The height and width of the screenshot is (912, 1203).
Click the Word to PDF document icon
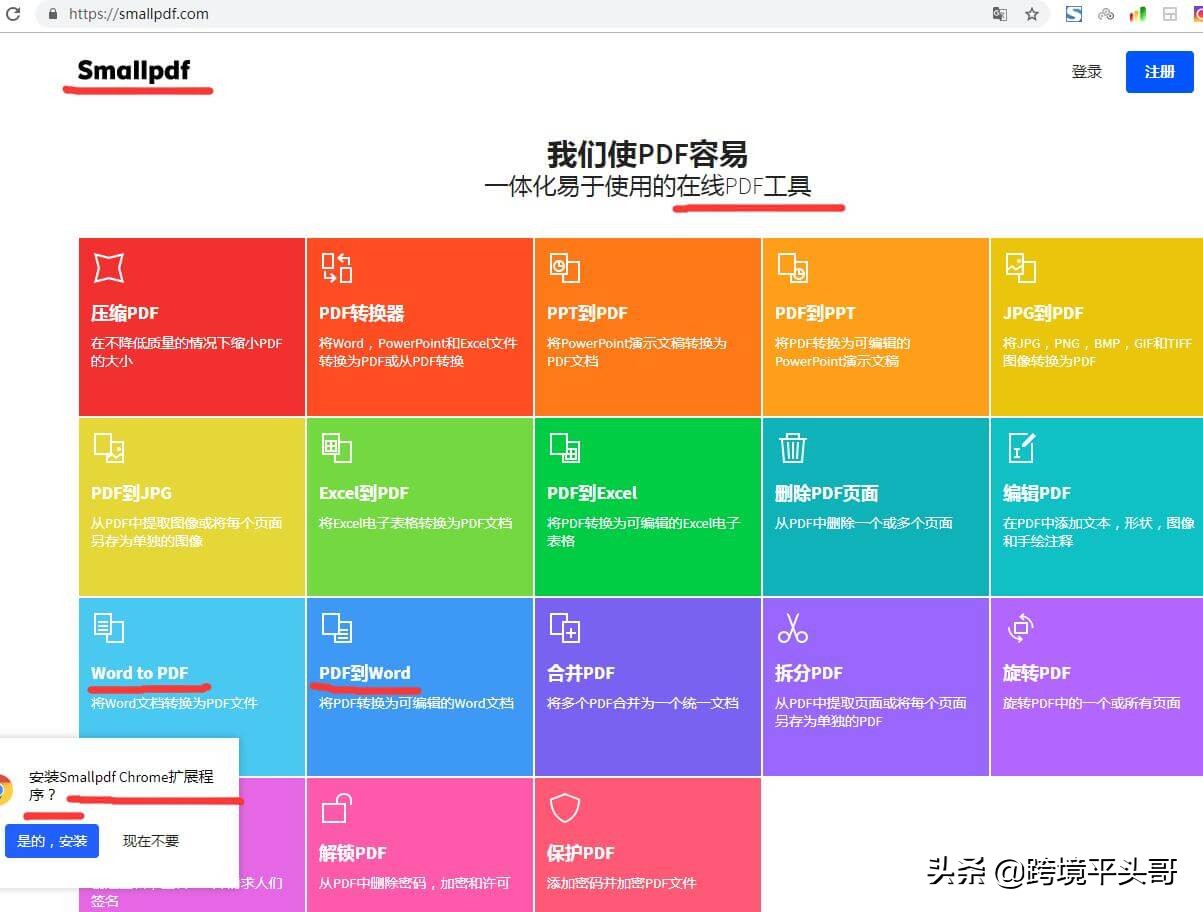108,627
